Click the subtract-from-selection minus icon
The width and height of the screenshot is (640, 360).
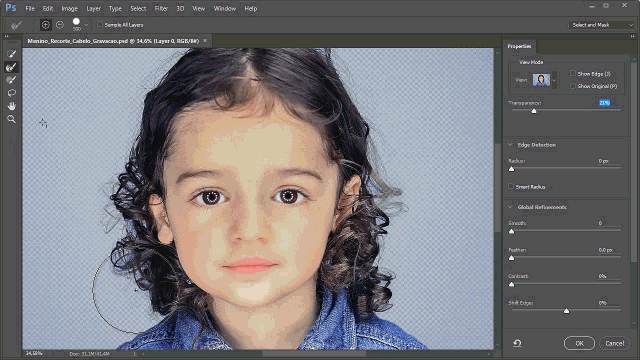pyautogui.click(x=60, y=25)
